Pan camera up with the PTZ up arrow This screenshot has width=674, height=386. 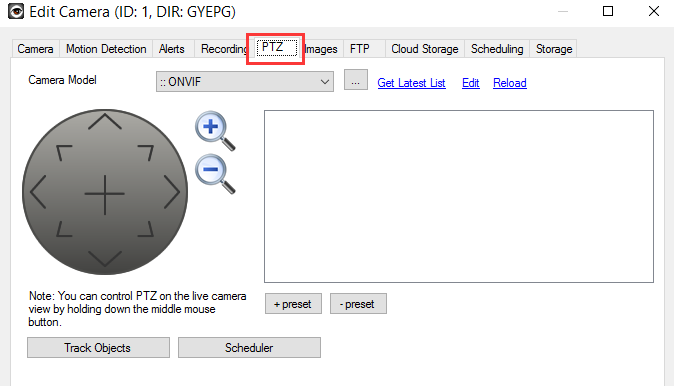105,122
